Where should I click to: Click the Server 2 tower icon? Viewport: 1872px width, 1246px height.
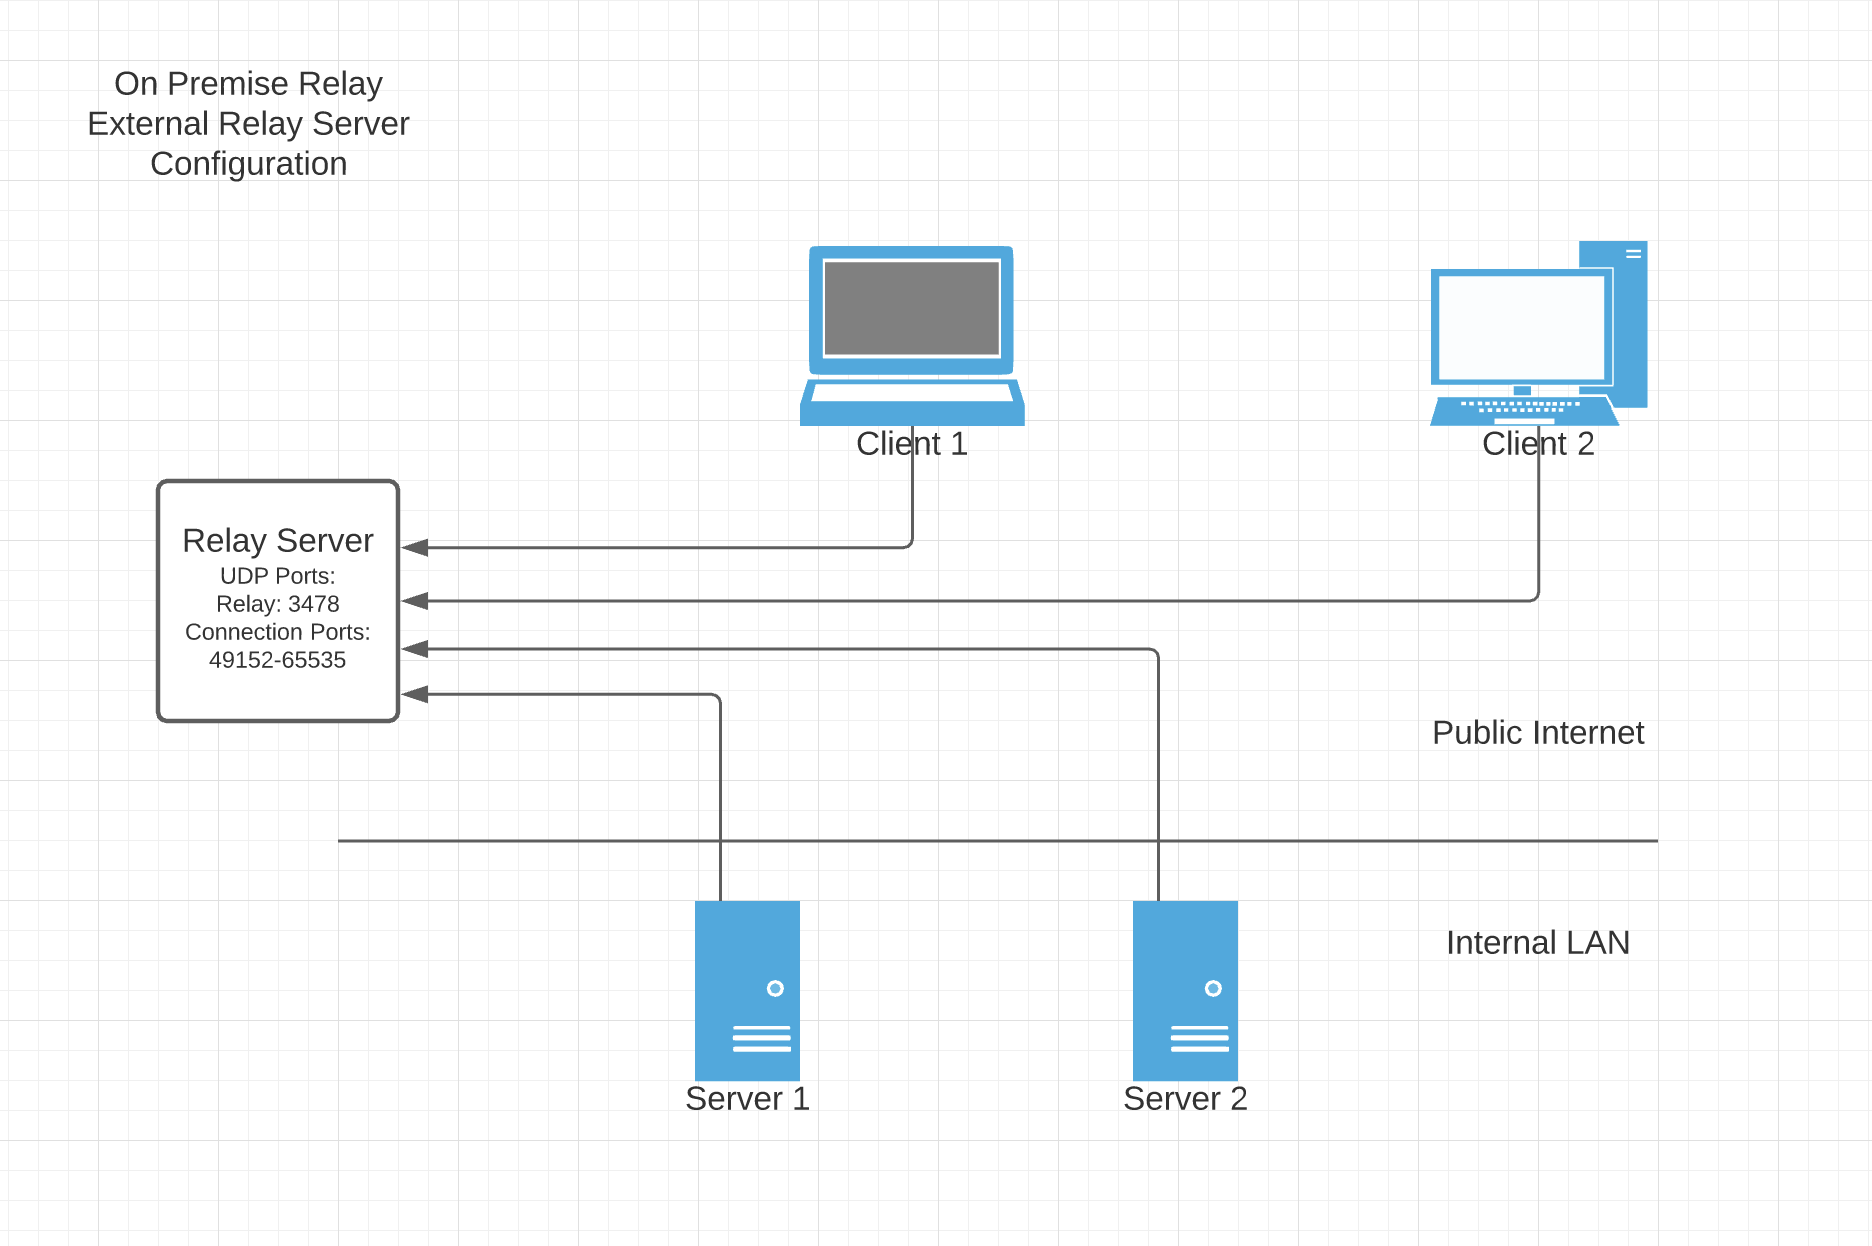1185,989
